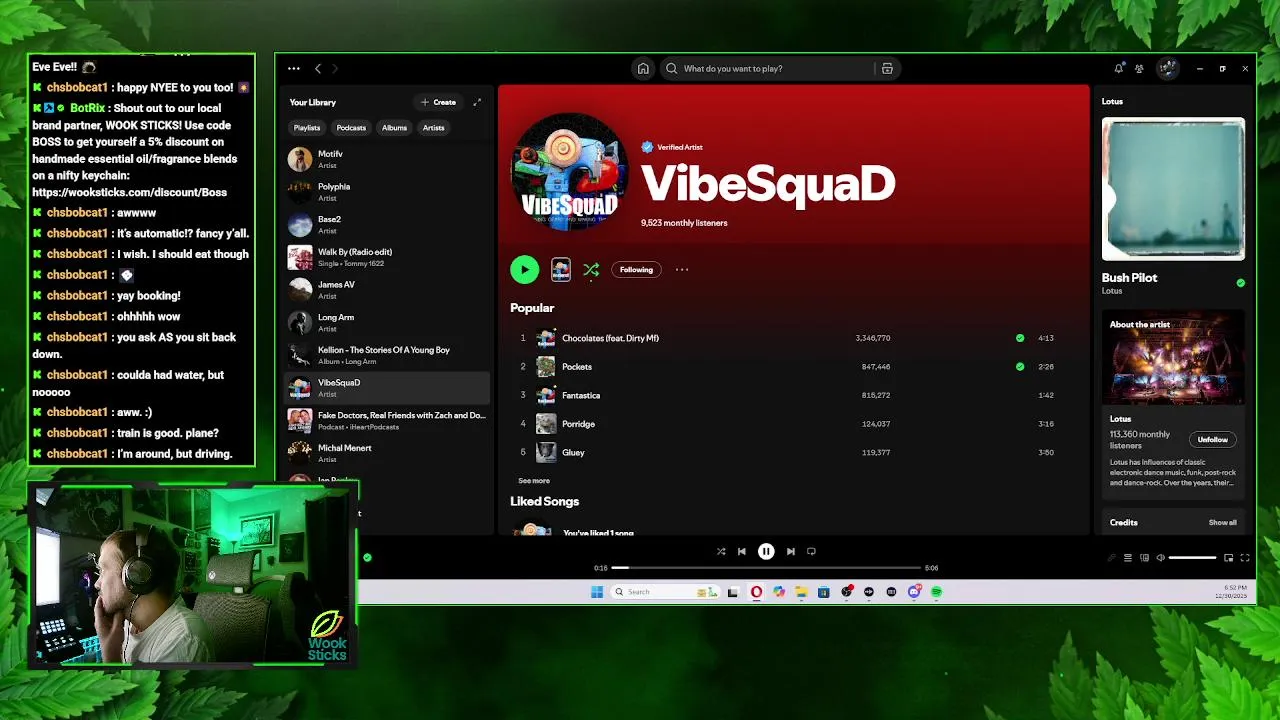The height and width of the screenshot is (720, 1280).
Task: Enter full screen player view
Action: pyautogui.click(x=1245, y=558)
